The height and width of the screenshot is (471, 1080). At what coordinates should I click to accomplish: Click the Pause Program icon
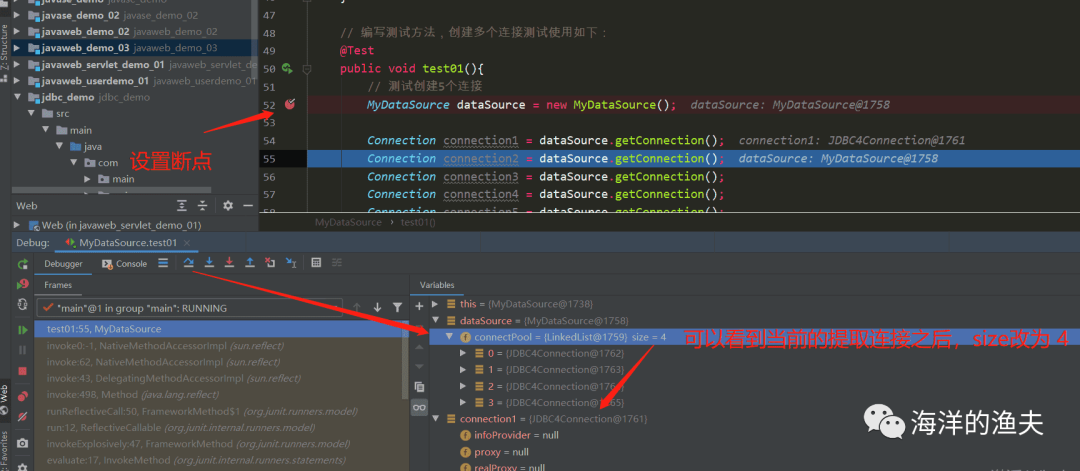[23, 350]
